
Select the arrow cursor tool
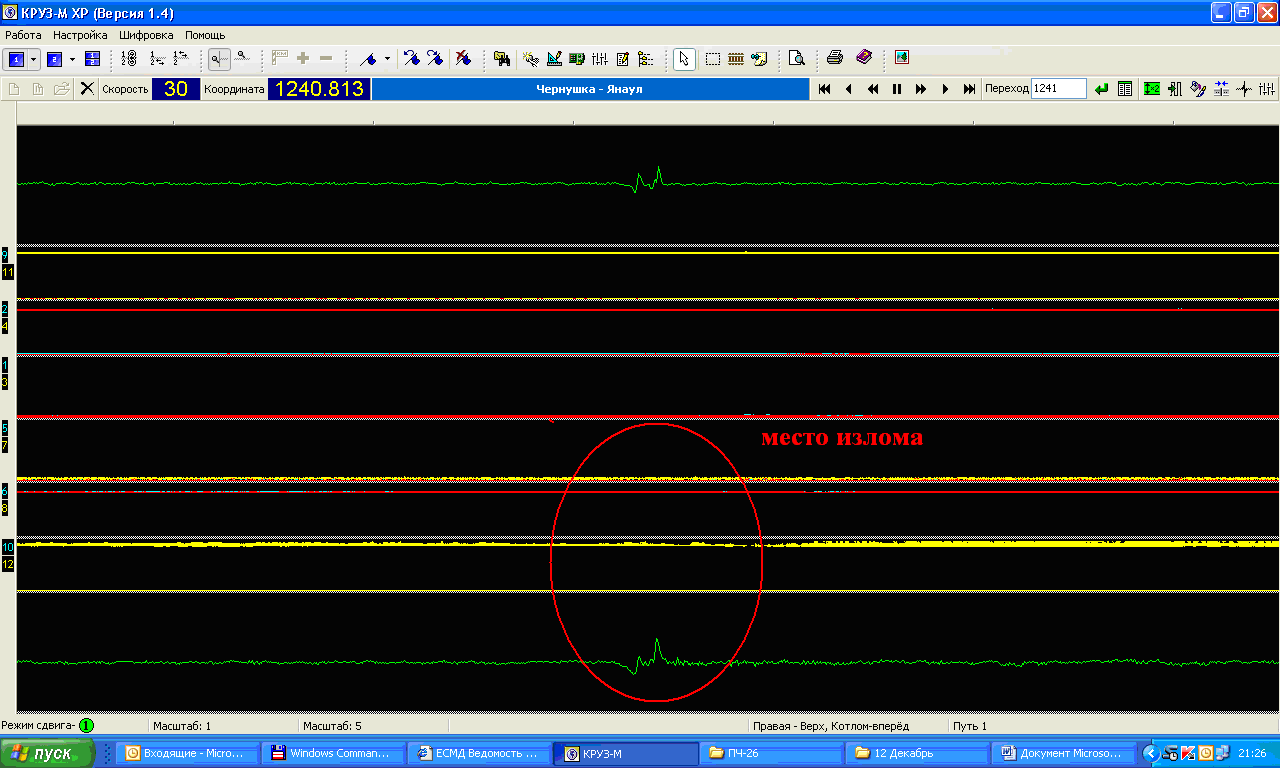(684, 58)
